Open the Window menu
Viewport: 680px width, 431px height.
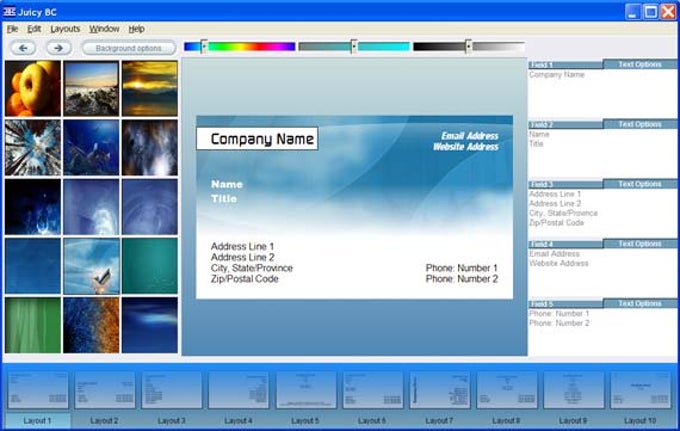[104, 29]
